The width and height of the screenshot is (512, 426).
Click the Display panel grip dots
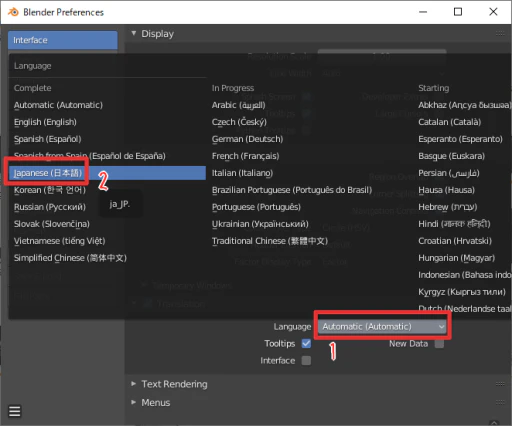click(500, 33)
